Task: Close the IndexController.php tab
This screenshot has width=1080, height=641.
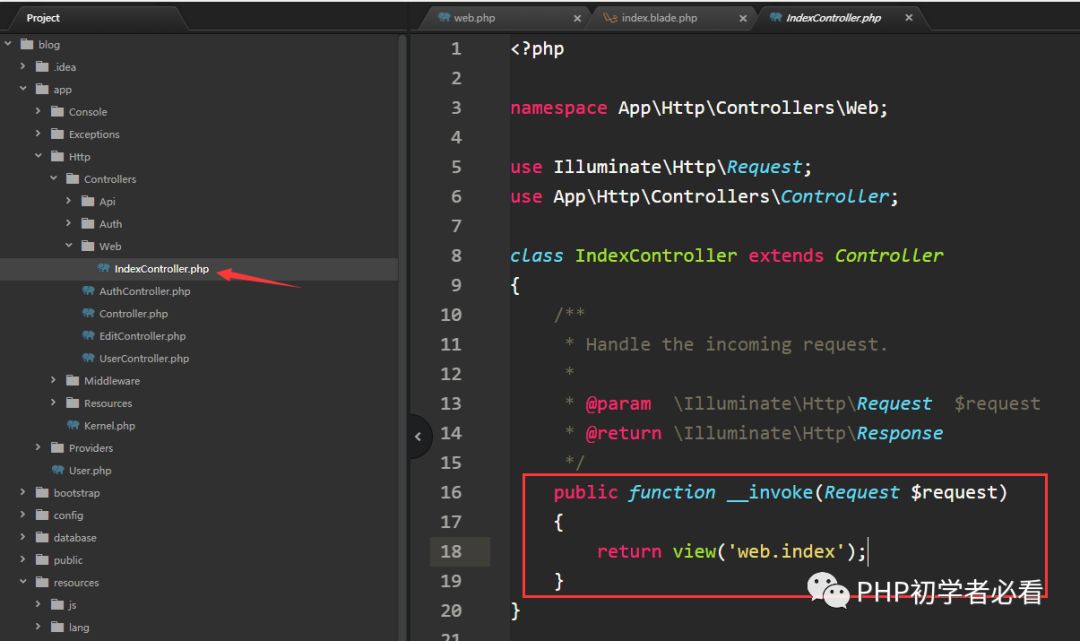Action: [908, 18]
